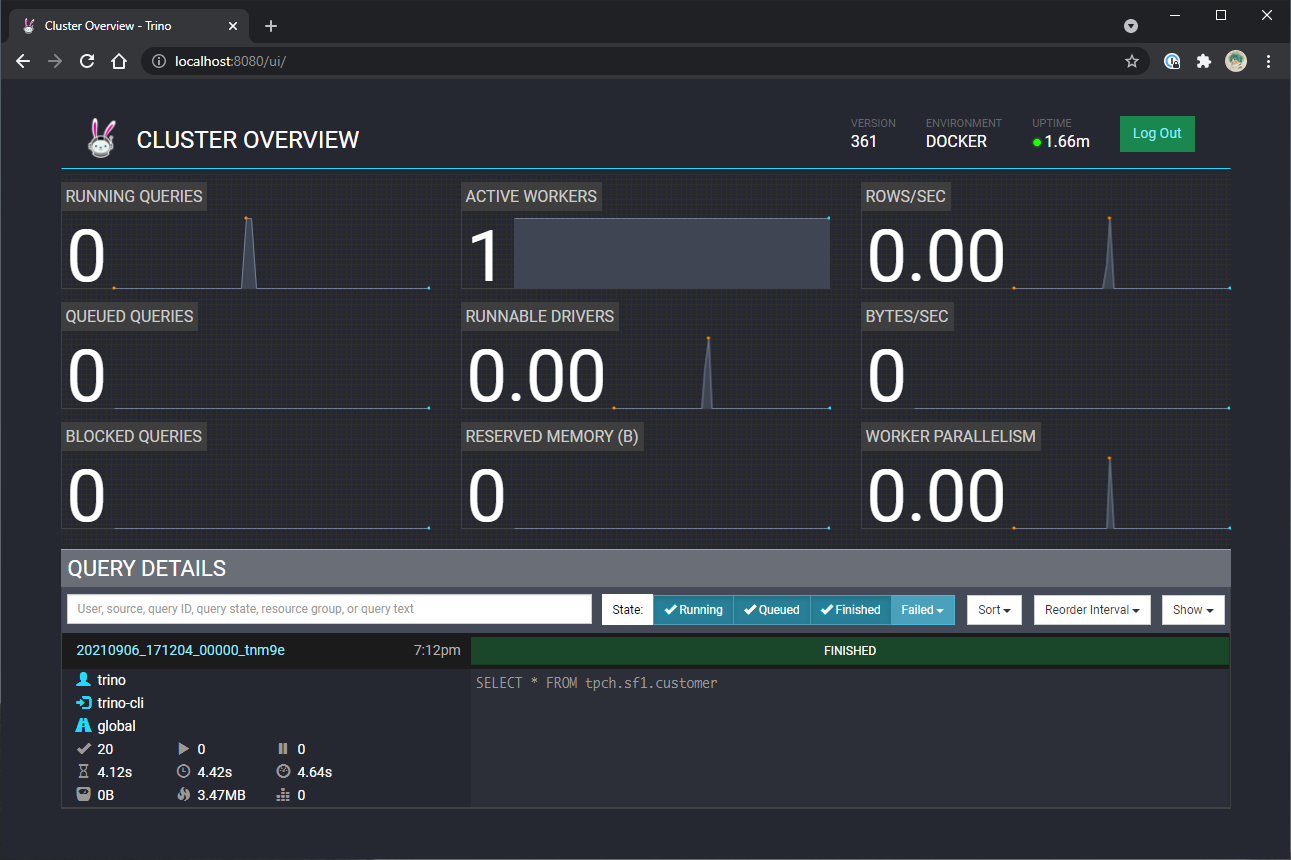The image size is (1291, 860).
Task: Click the equalizer bars icon beside last 0
Action: pos(282,795)
